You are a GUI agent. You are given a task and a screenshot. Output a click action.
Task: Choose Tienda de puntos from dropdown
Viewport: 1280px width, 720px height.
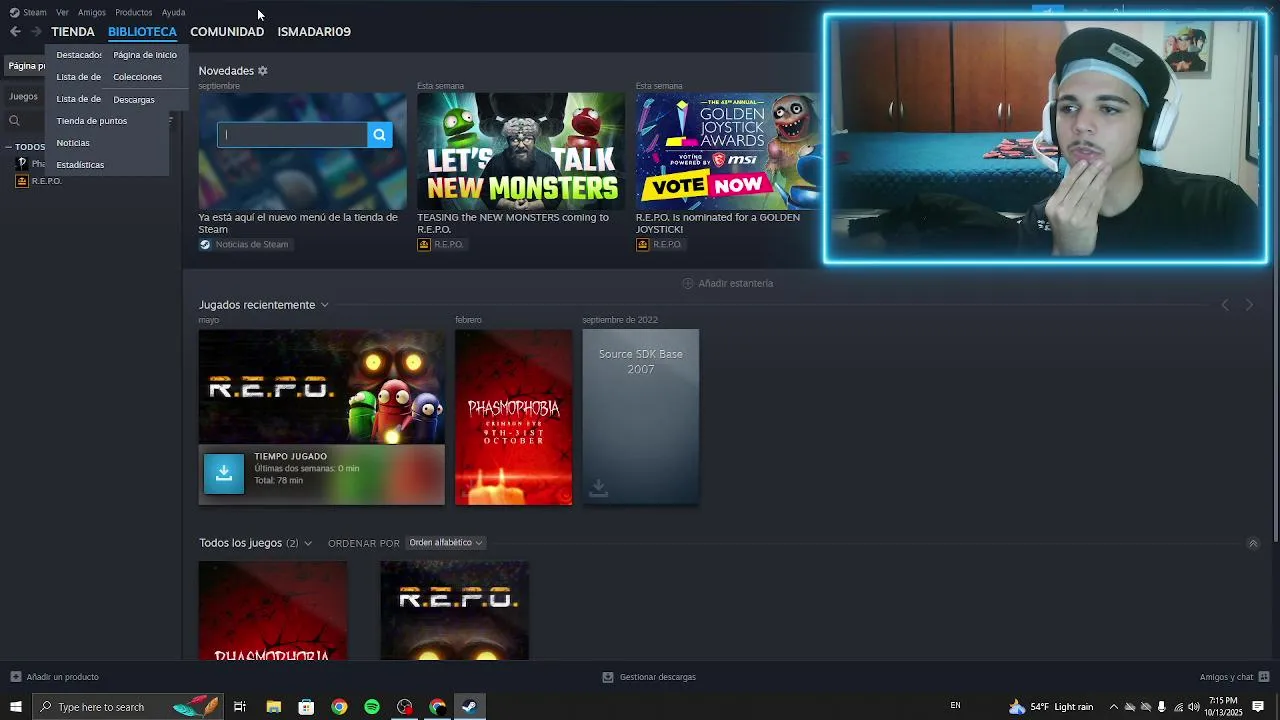pyautogui.click(x=92, y=121)
